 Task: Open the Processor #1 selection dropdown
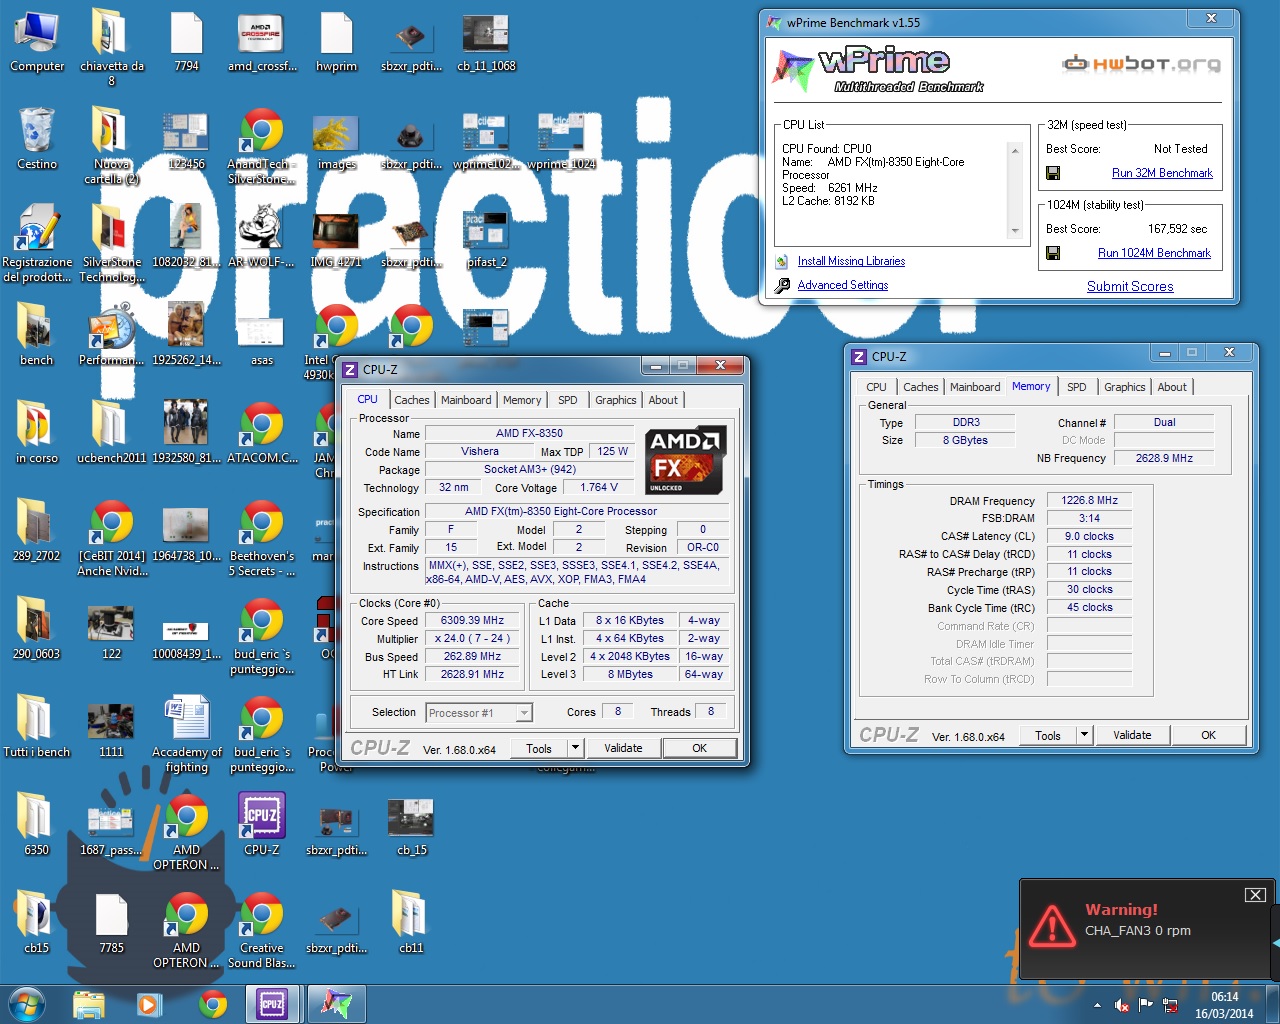tap(479, 713)
